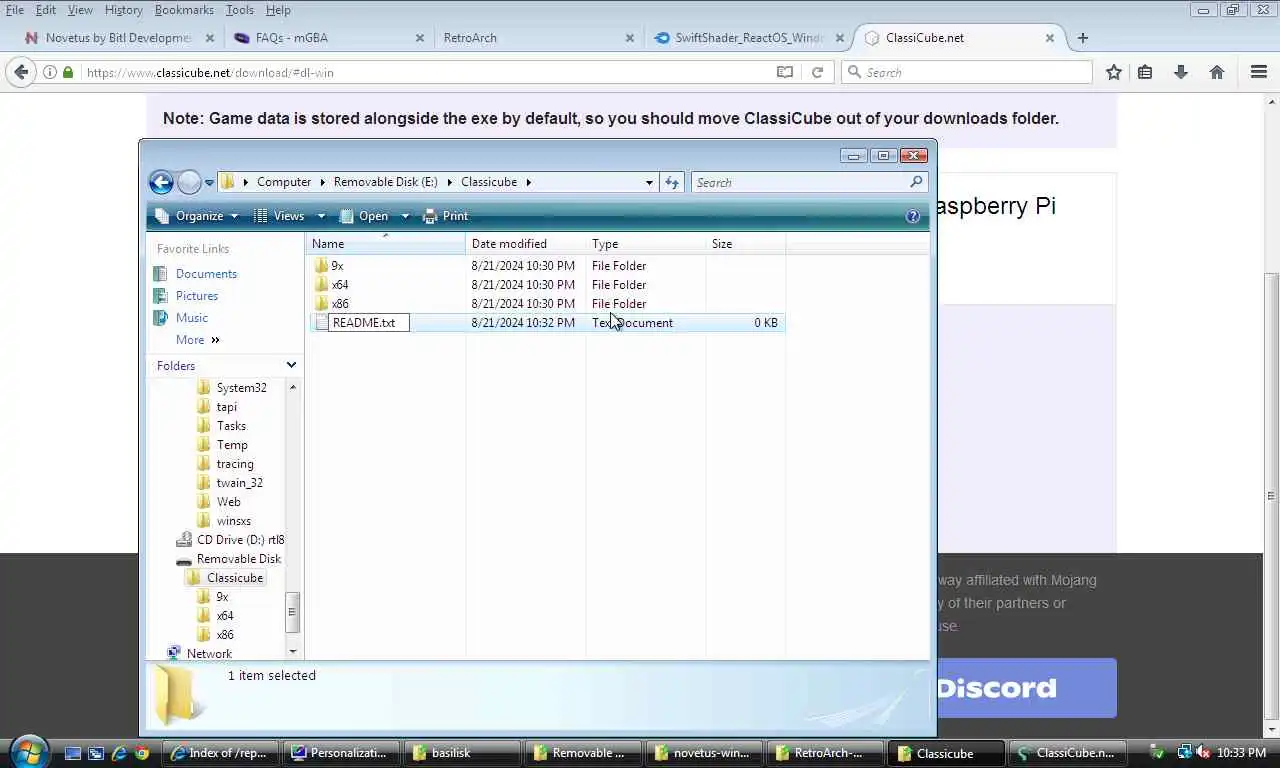Select Tasks folder in tree
The image size is (1280, 768).
[x=231, y=426]
